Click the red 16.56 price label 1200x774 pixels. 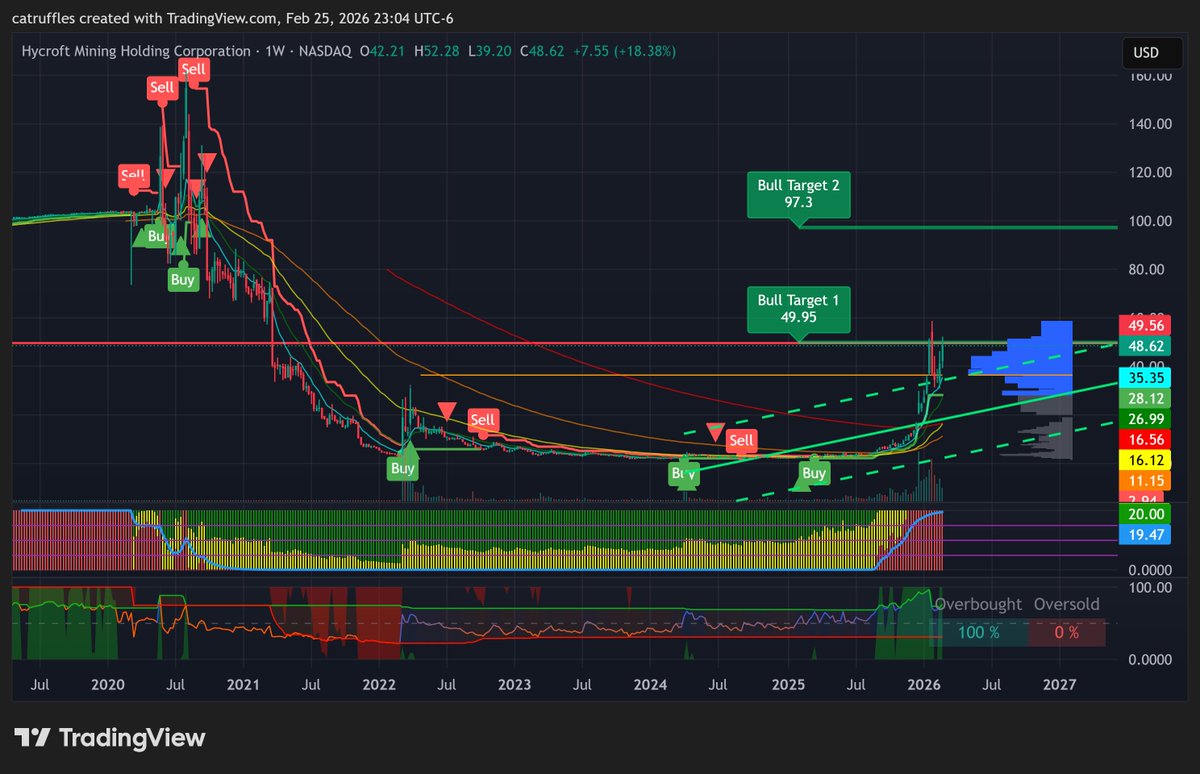click(x=1143, y=440)
